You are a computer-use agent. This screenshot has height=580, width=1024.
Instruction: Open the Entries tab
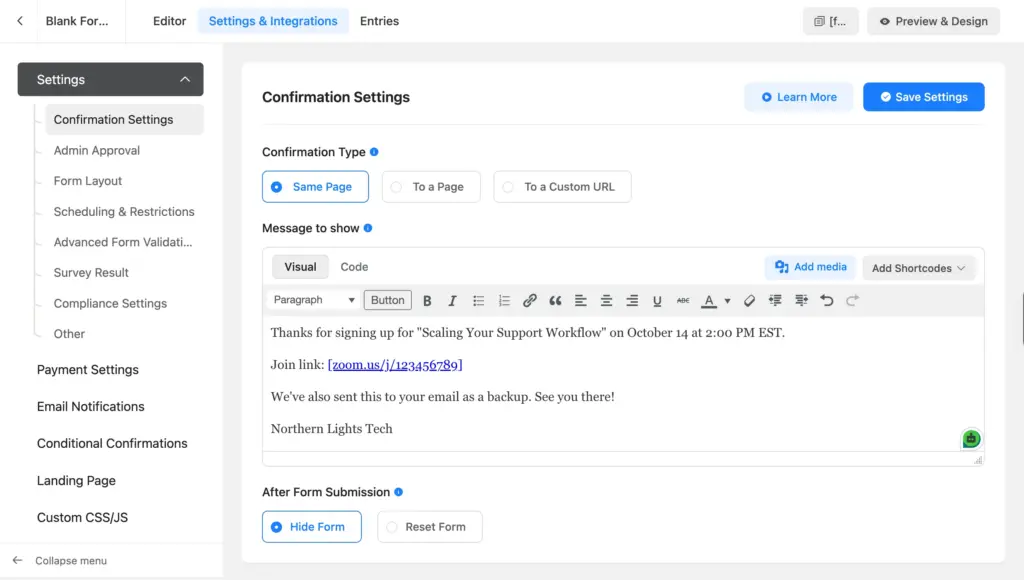[x=379, y=21]
